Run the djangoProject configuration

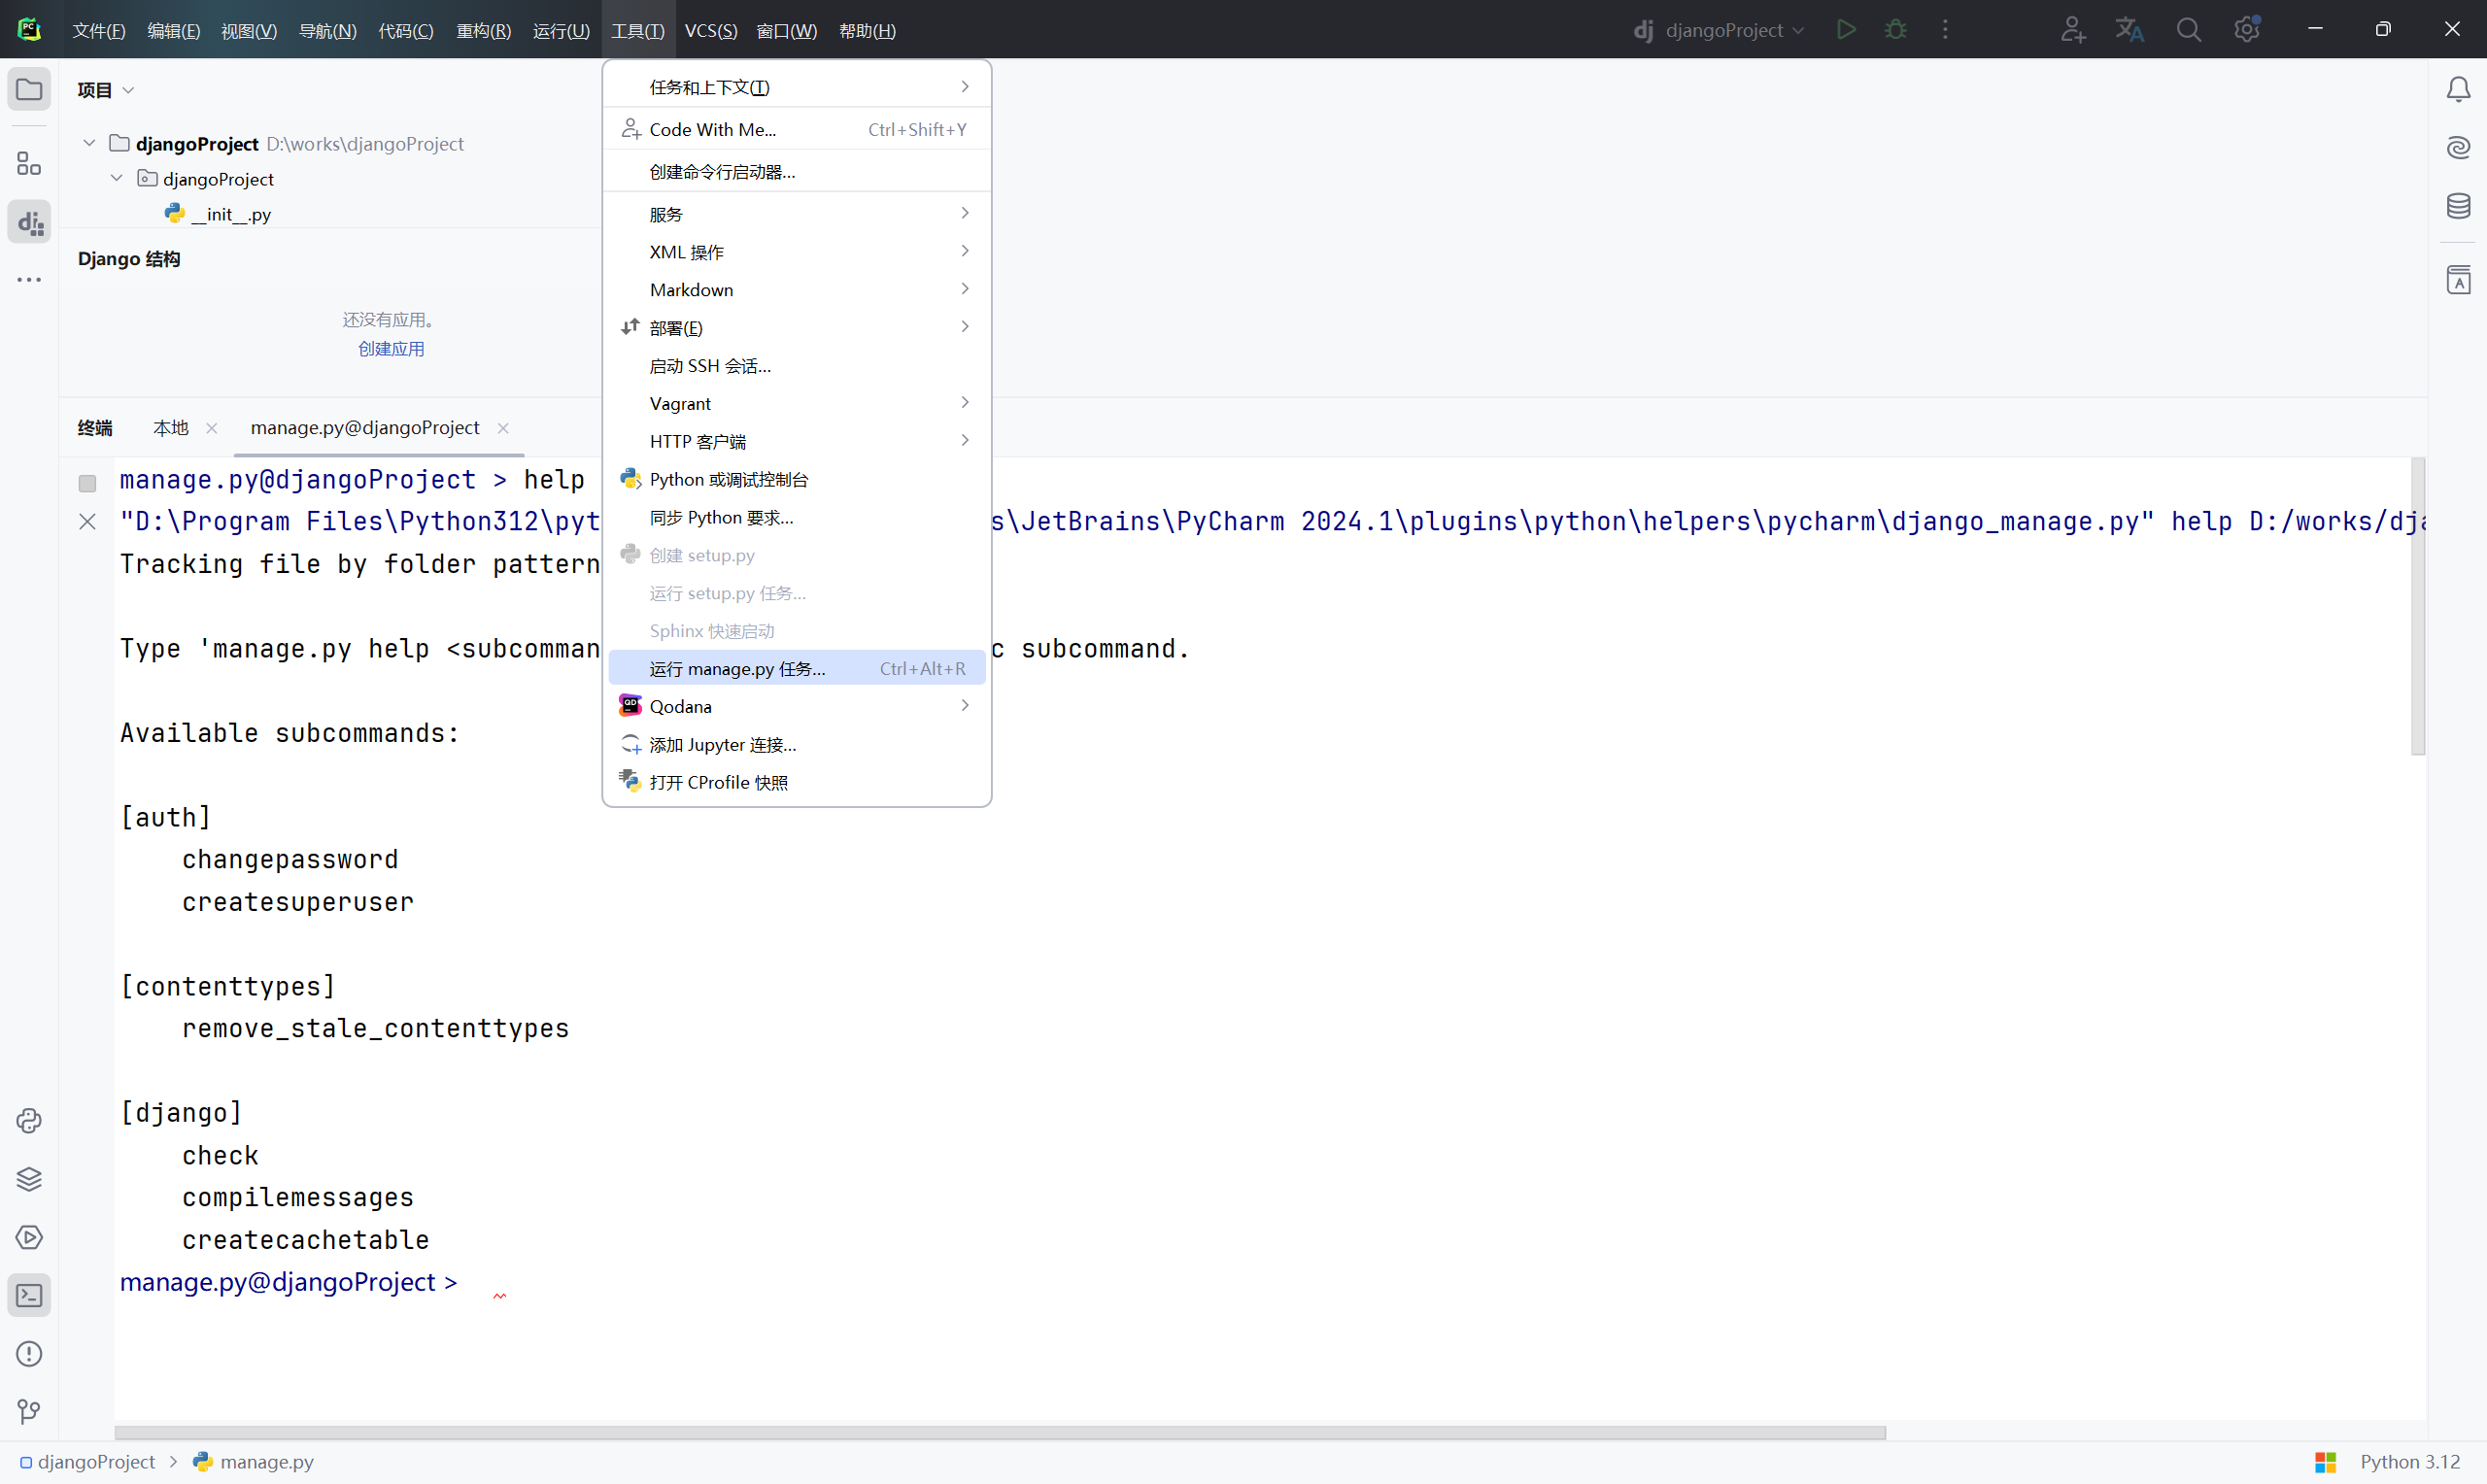pyautogui.click(x=1846, y=30)
